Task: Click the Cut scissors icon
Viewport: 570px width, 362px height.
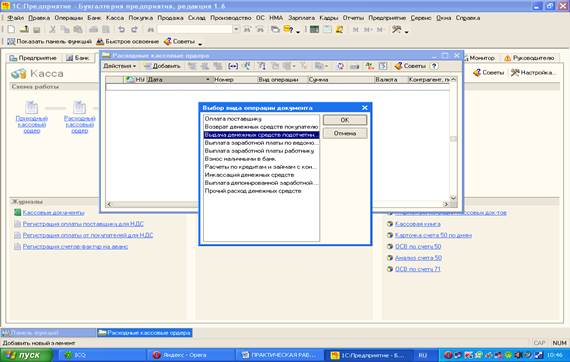Action: [52, 29]
